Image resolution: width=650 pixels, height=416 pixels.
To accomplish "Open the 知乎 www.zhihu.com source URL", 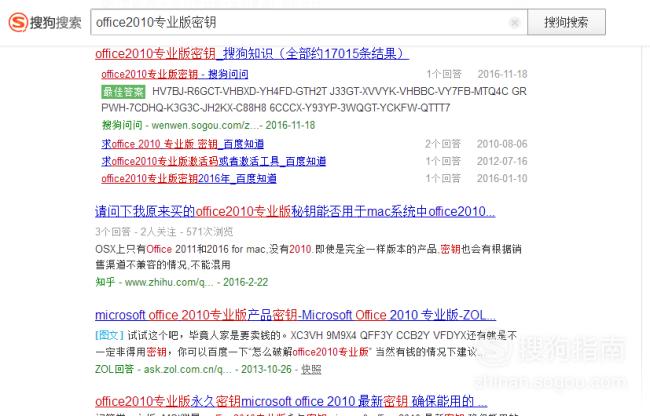I will tap(182, 282).
